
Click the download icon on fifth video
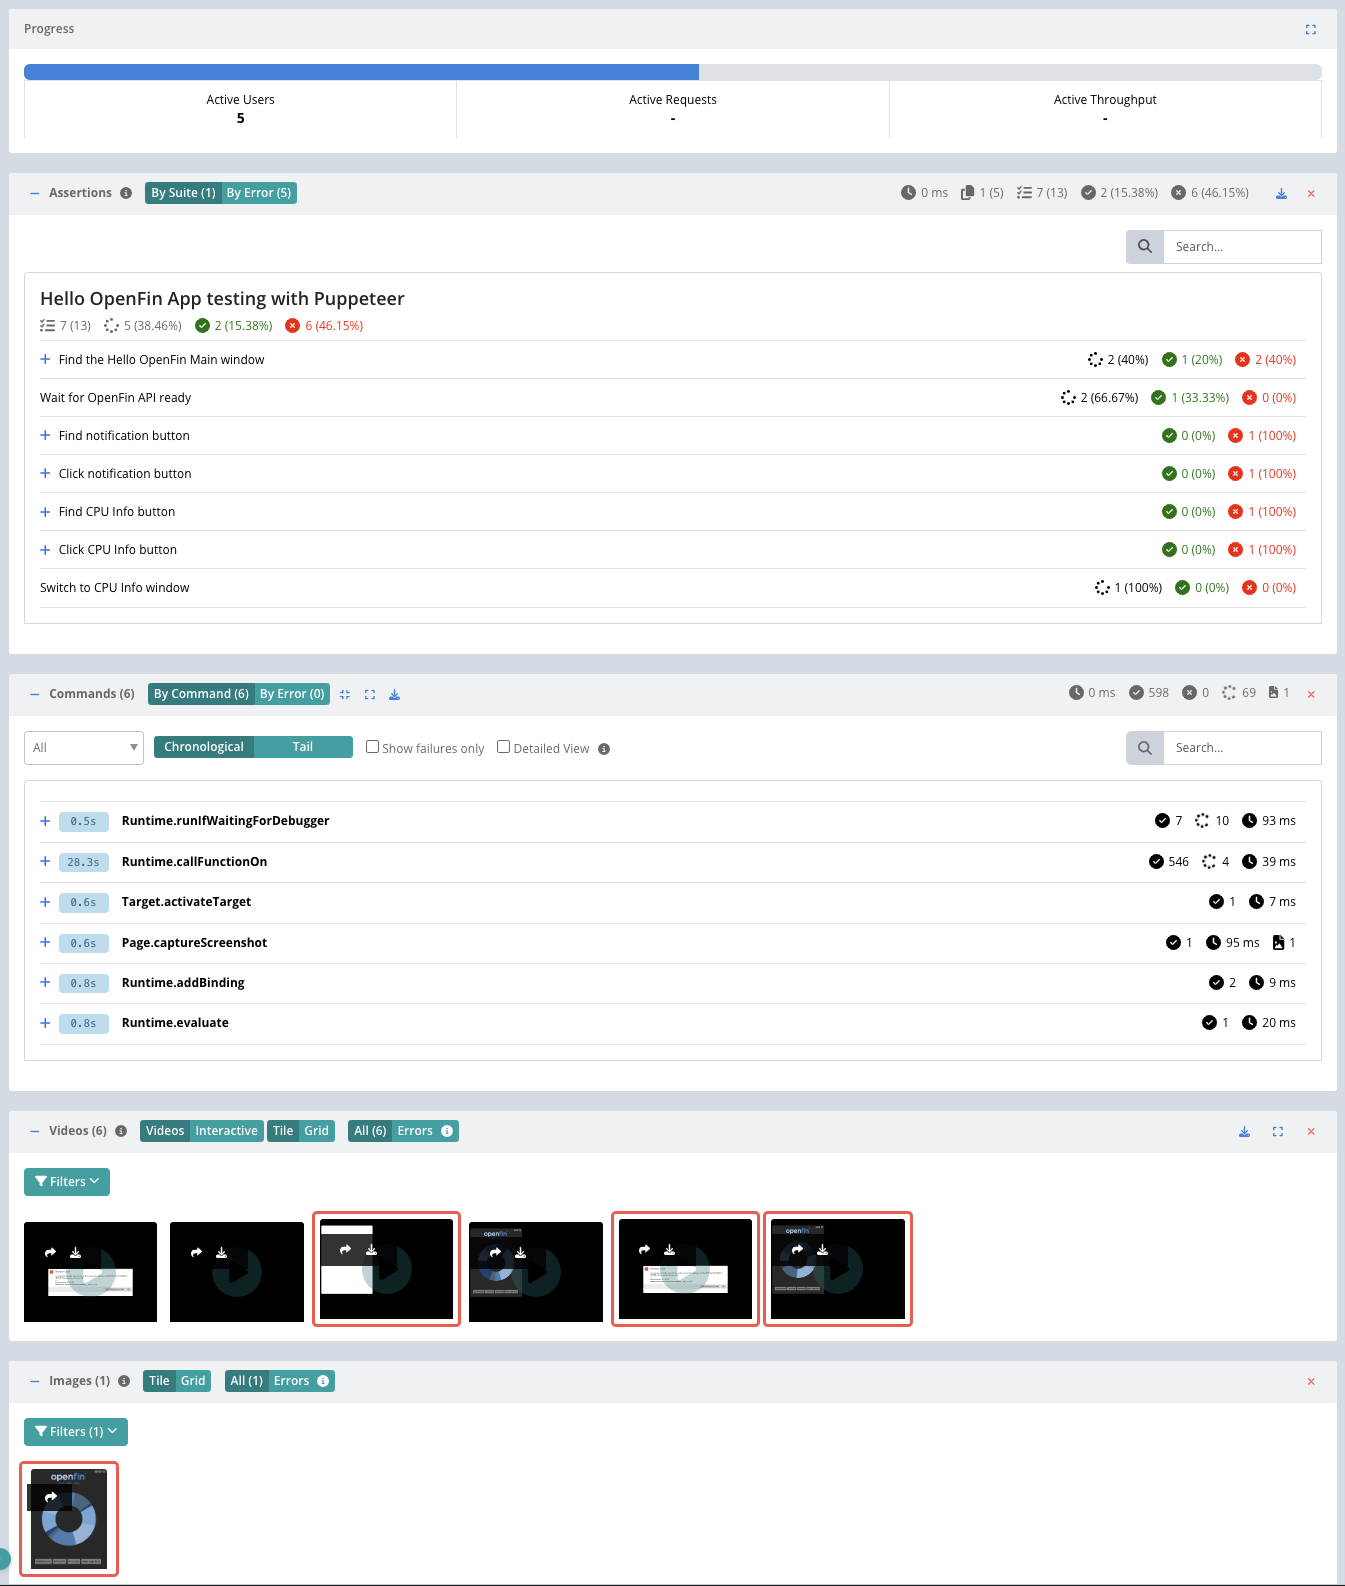click(x=670, y=1249)
